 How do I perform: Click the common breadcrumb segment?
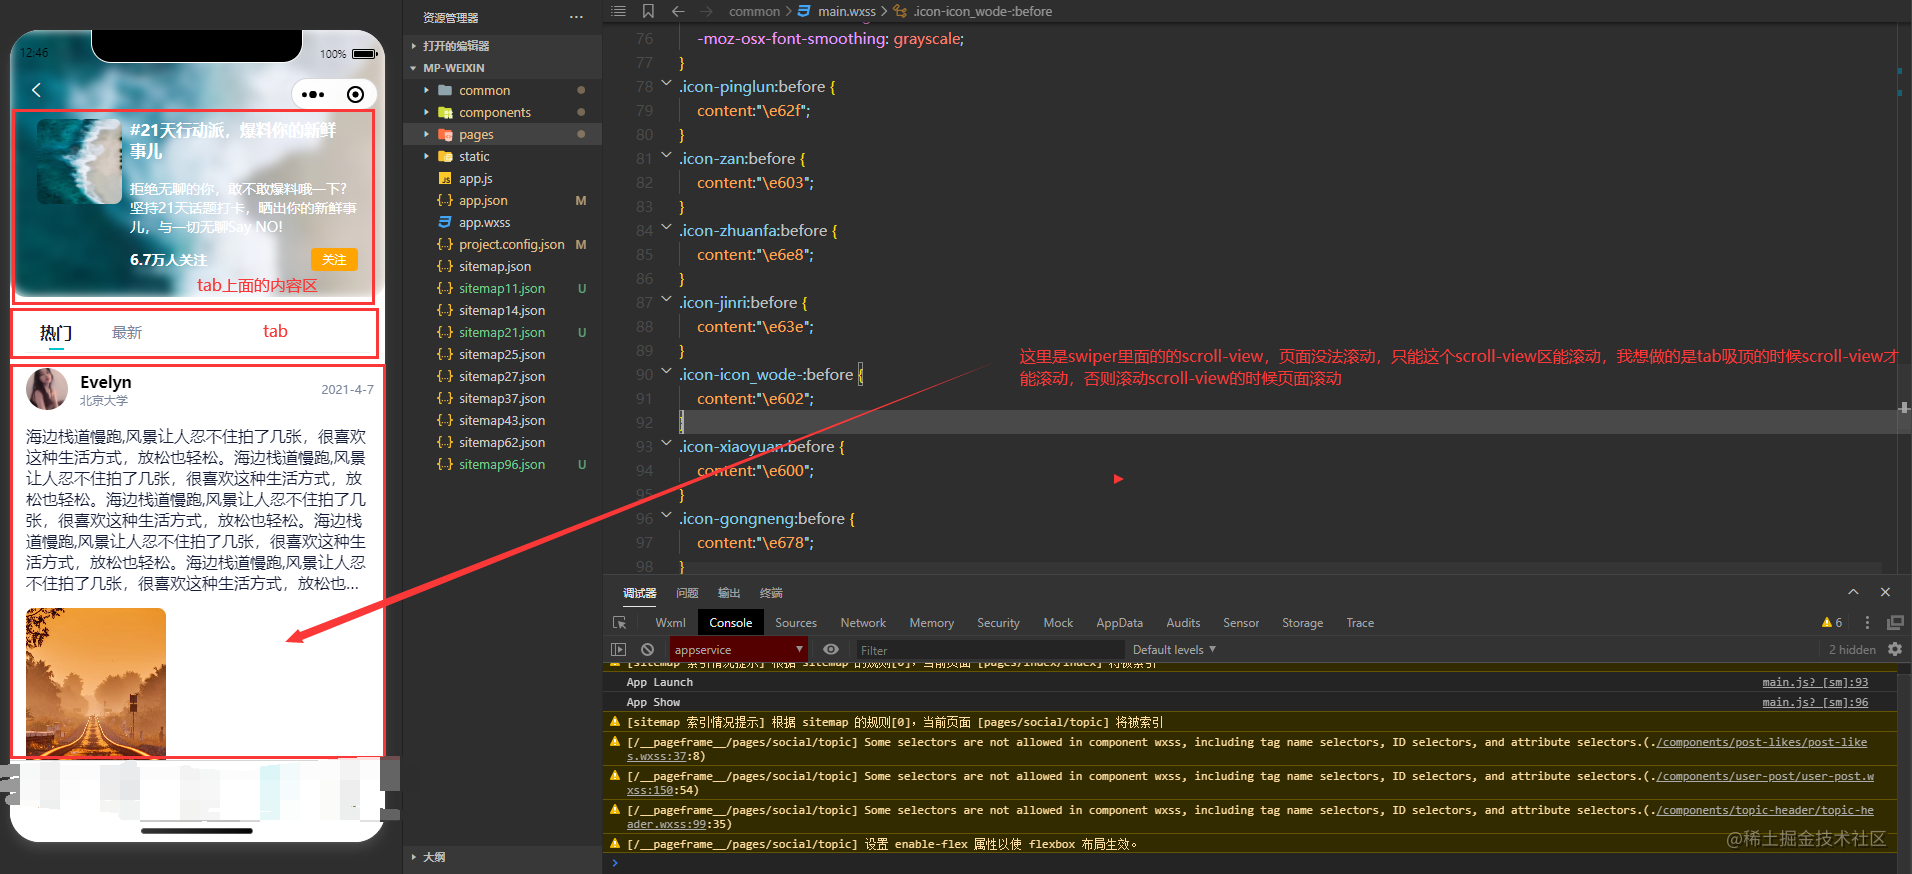(754, 11)
